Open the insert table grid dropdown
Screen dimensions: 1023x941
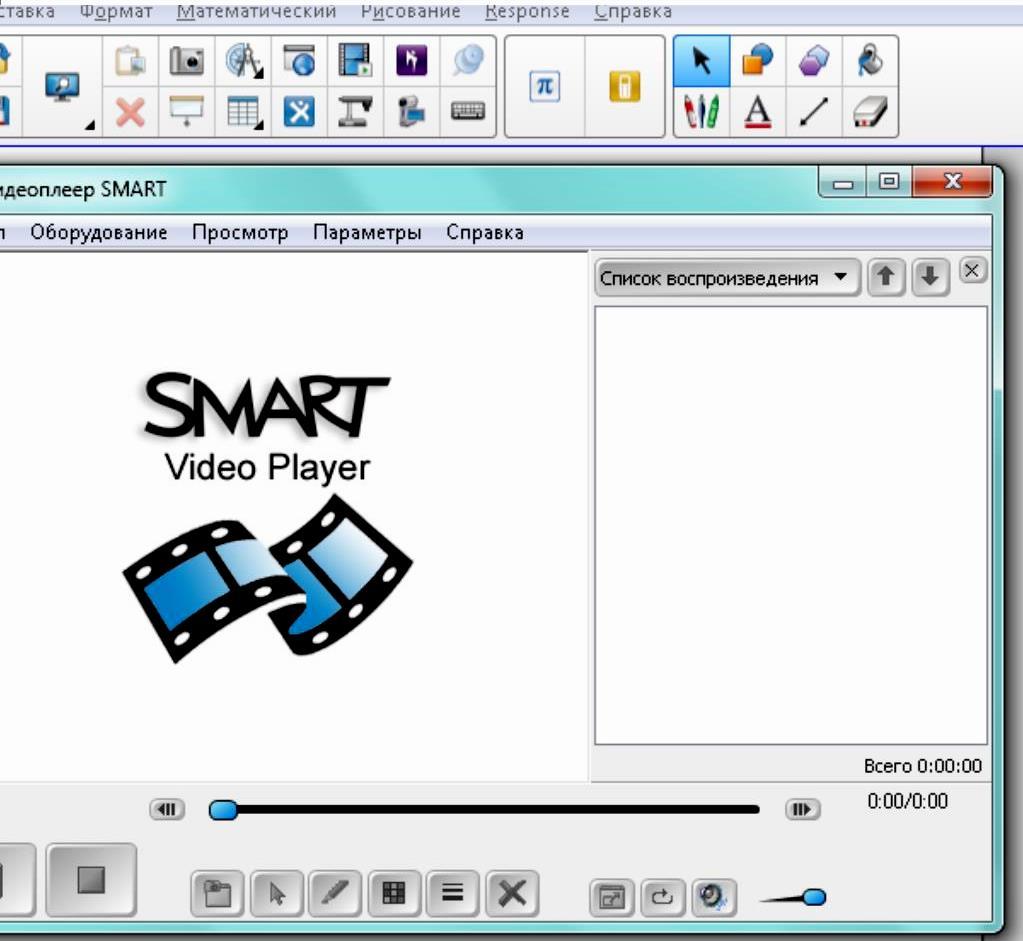pos(243,112)
